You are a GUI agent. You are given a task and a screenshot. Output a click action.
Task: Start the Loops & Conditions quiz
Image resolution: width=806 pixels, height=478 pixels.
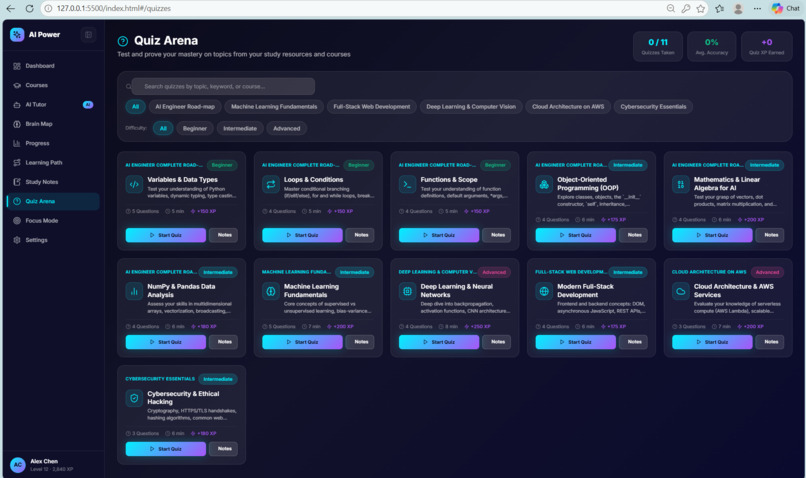[302, 235]
